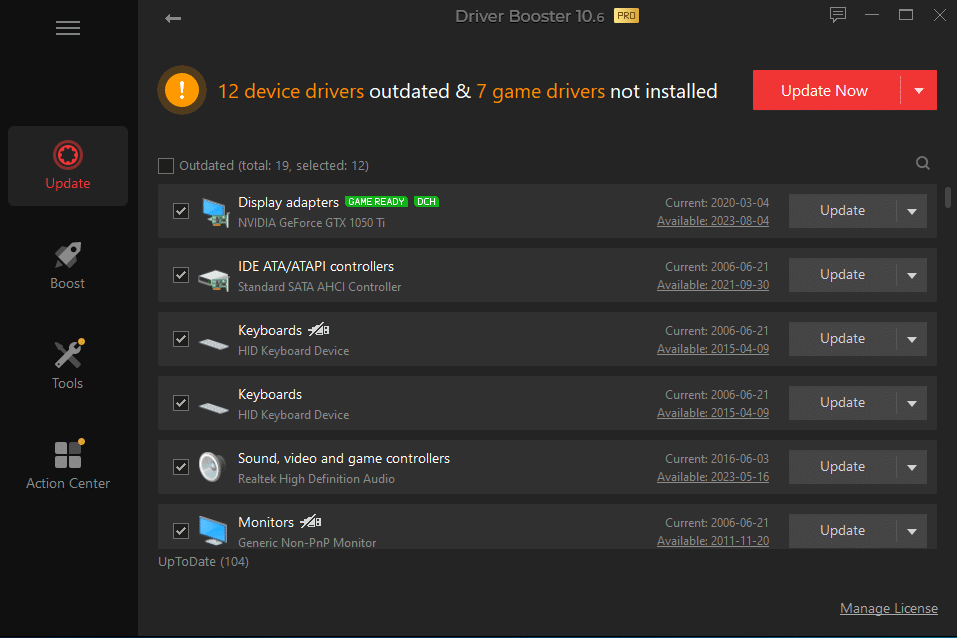This screenshot has height=638, width=957.
Task: Toggle the Outdated select-all checkbox
Action: coord(166,165)
